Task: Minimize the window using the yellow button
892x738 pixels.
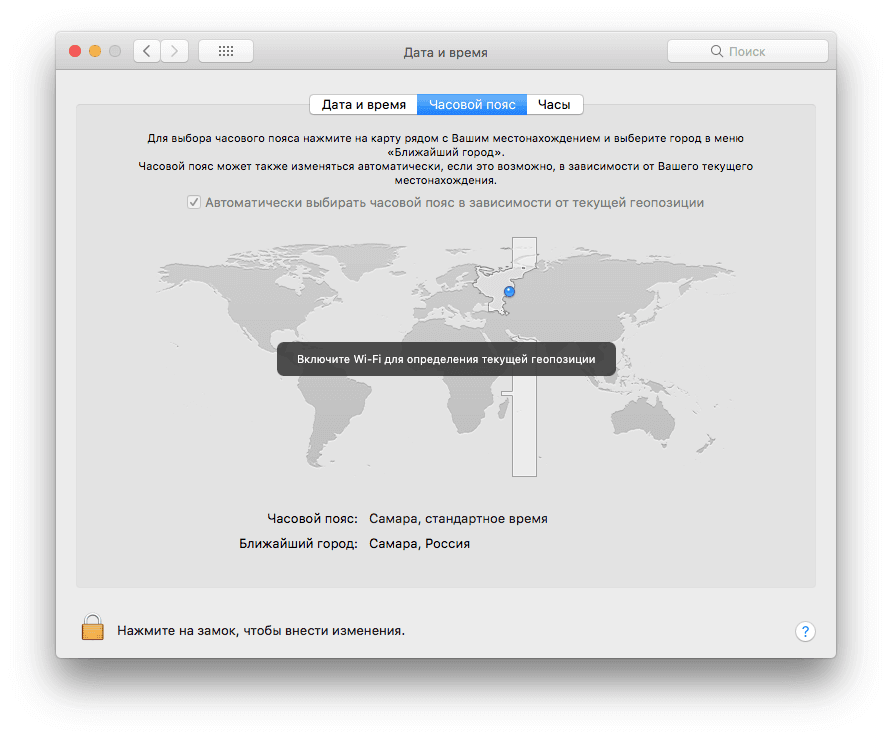Action: 95,51
